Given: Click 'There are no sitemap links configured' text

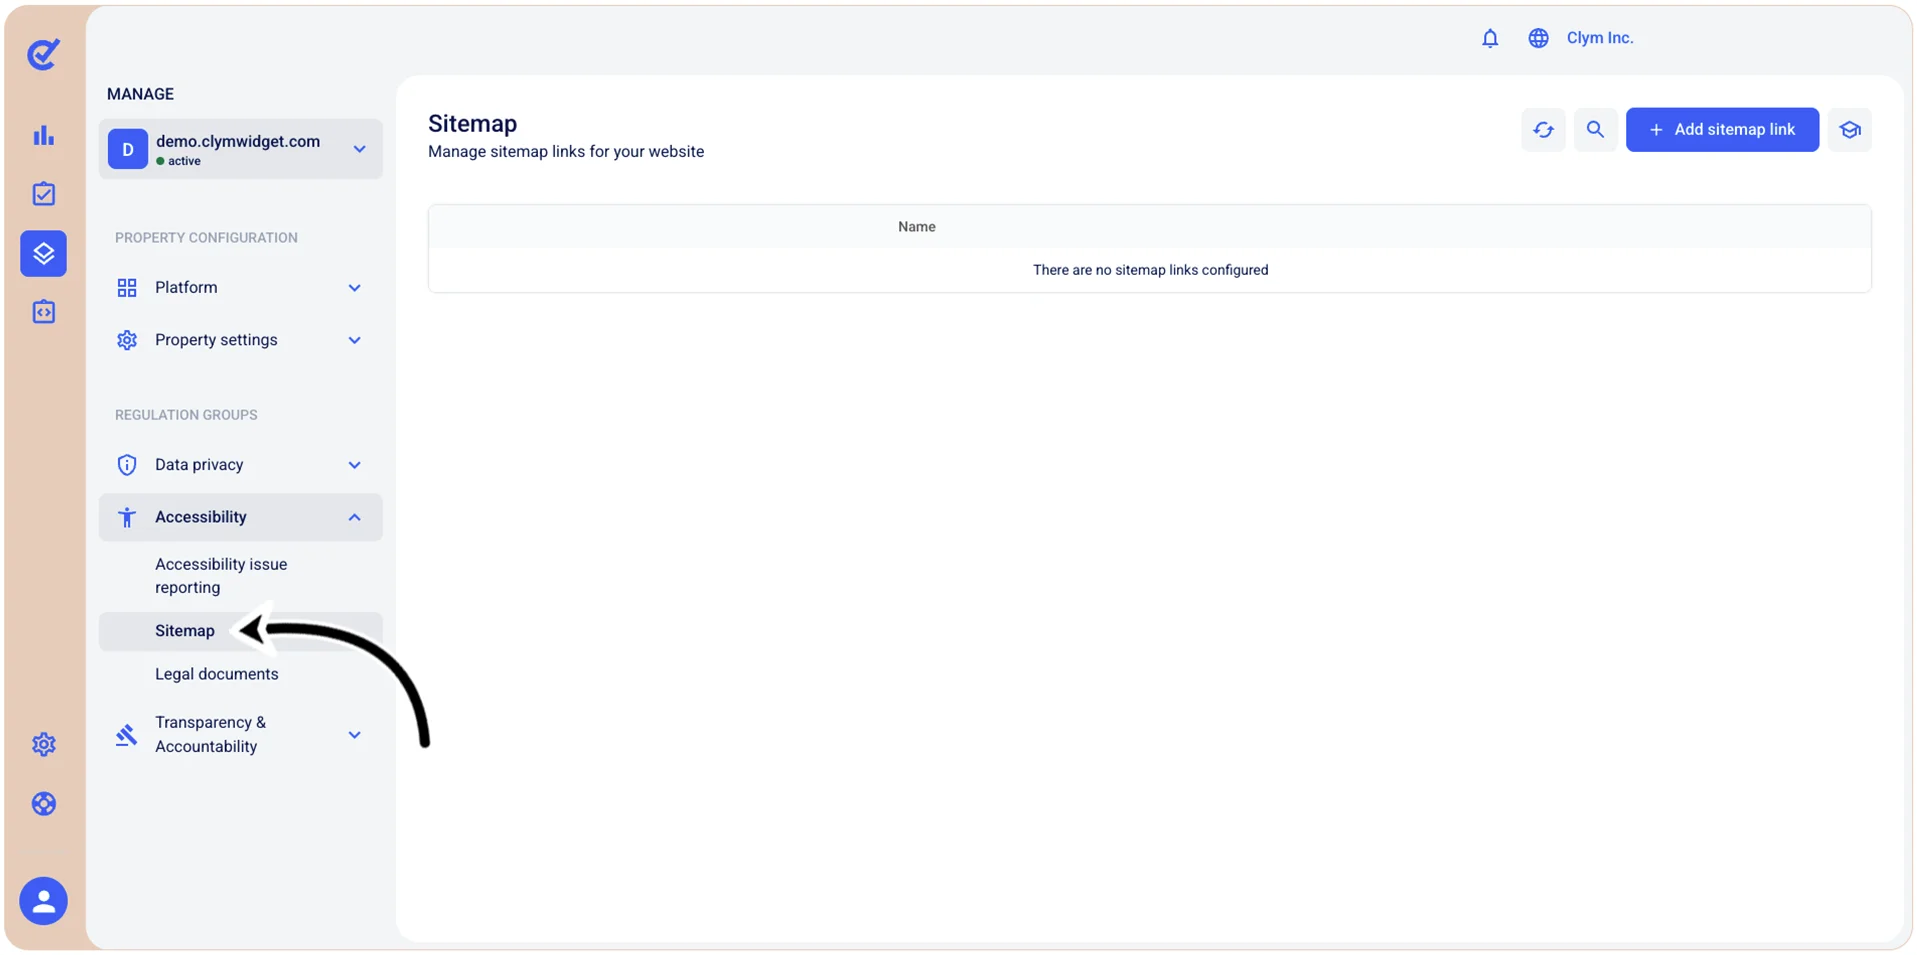Looking at the screenshot, I should point(1150,270).
